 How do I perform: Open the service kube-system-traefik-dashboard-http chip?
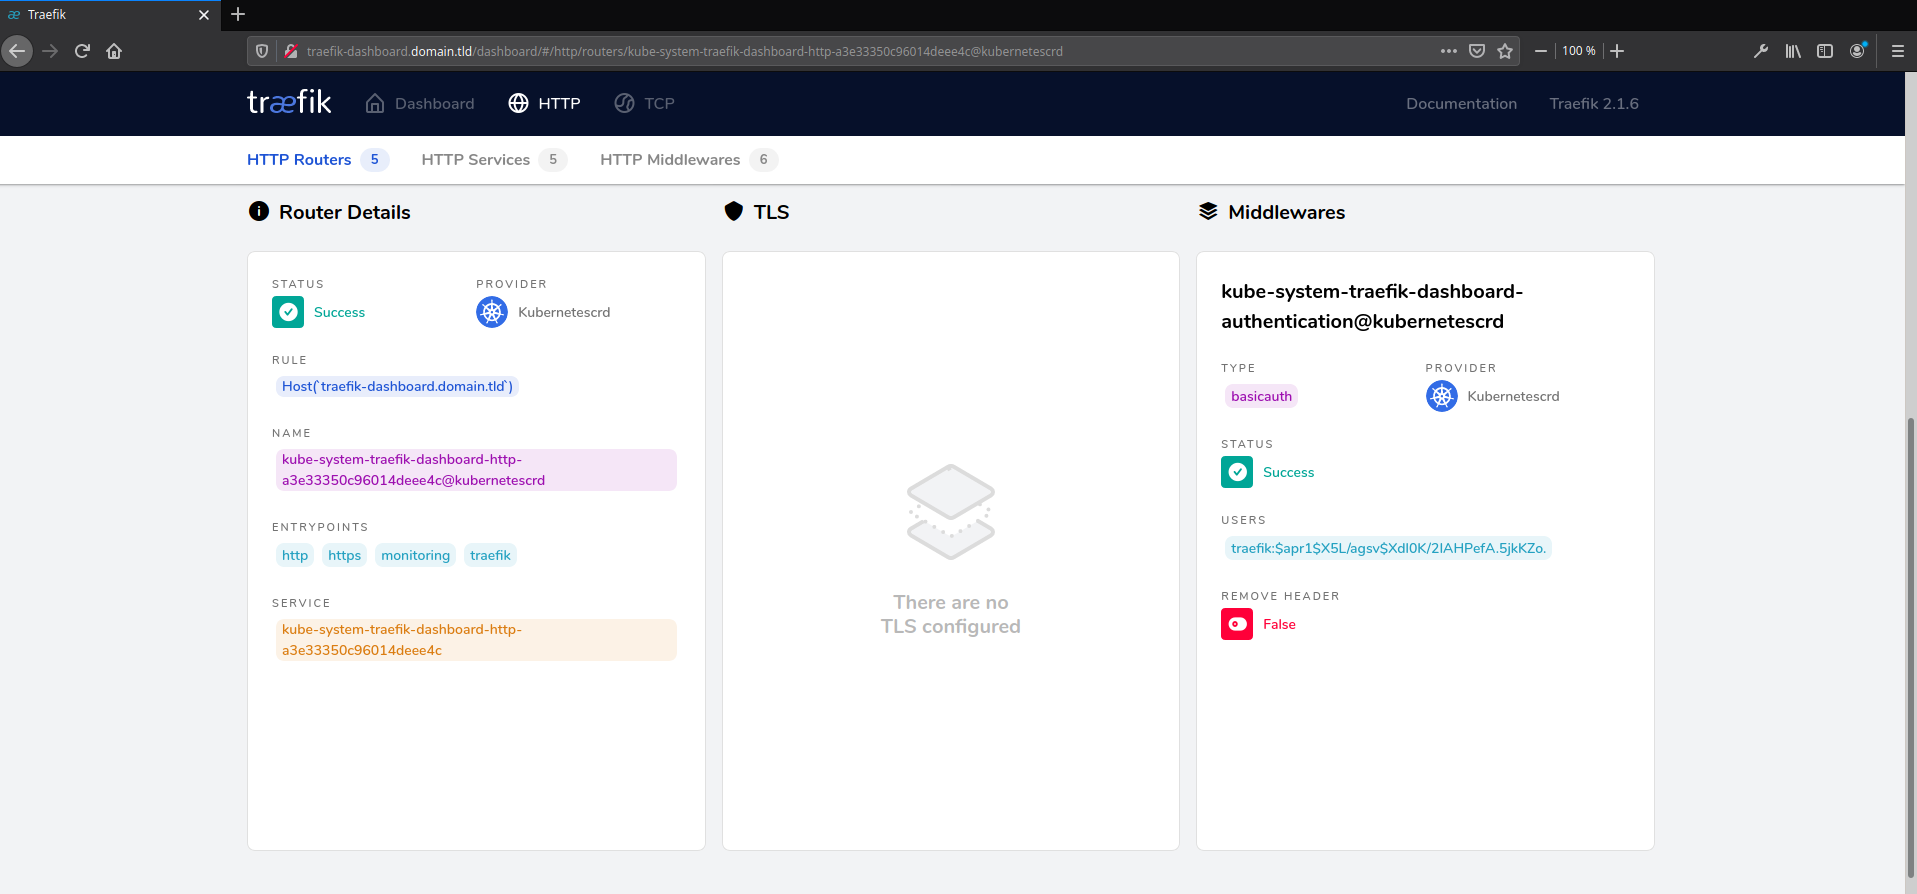476,640
